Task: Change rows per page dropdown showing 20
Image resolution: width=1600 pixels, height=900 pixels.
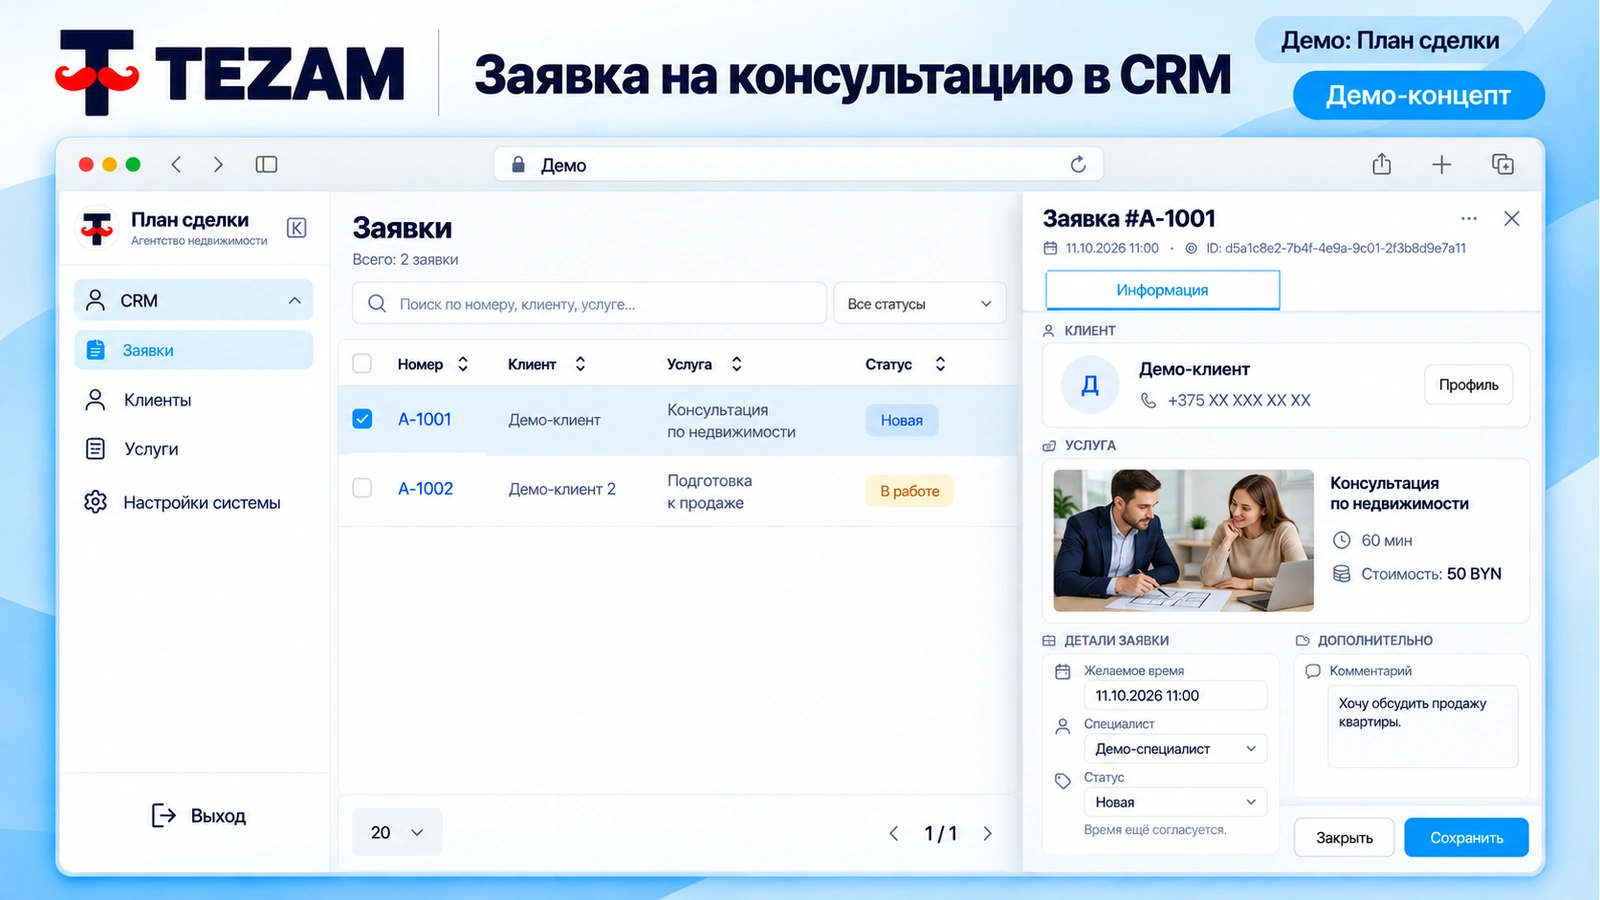Action: pyautogui.click(x=397, y=832)
